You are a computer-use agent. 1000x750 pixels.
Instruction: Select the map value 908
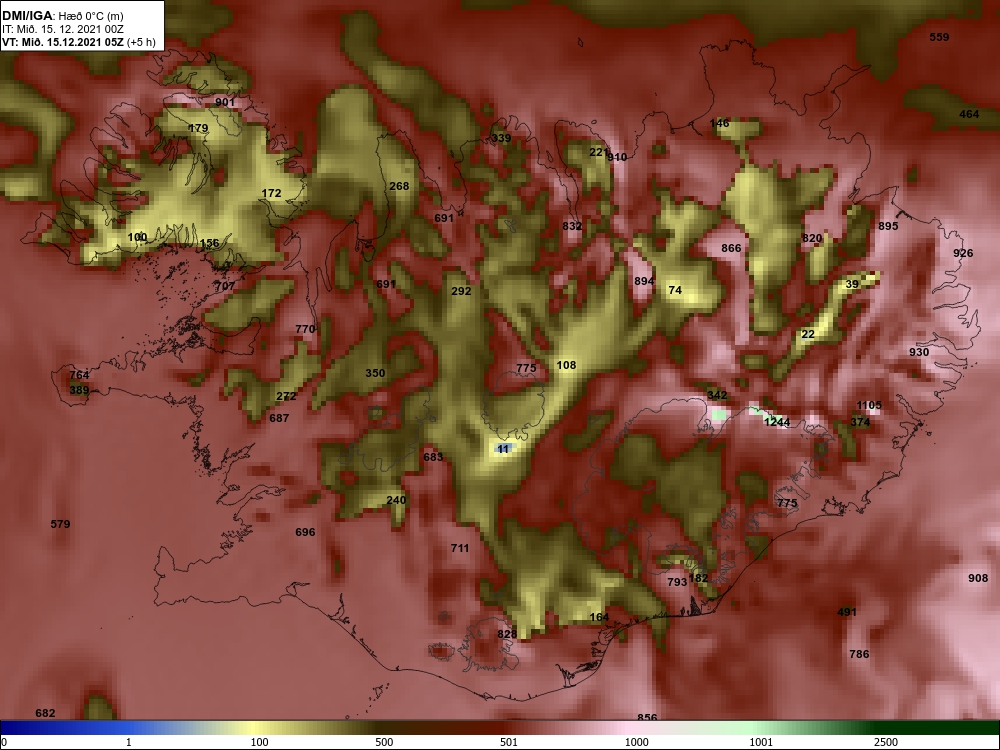coord(978,578)
